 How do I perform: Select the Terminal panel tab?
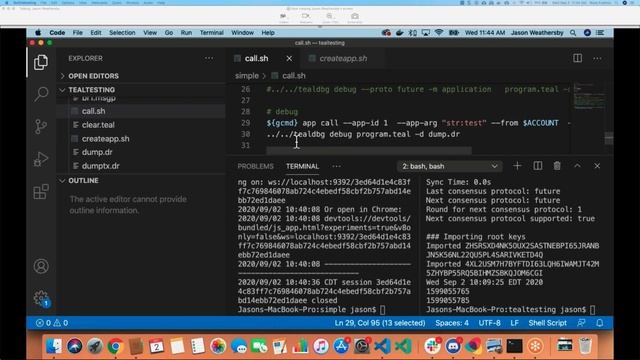coord(302,166)
